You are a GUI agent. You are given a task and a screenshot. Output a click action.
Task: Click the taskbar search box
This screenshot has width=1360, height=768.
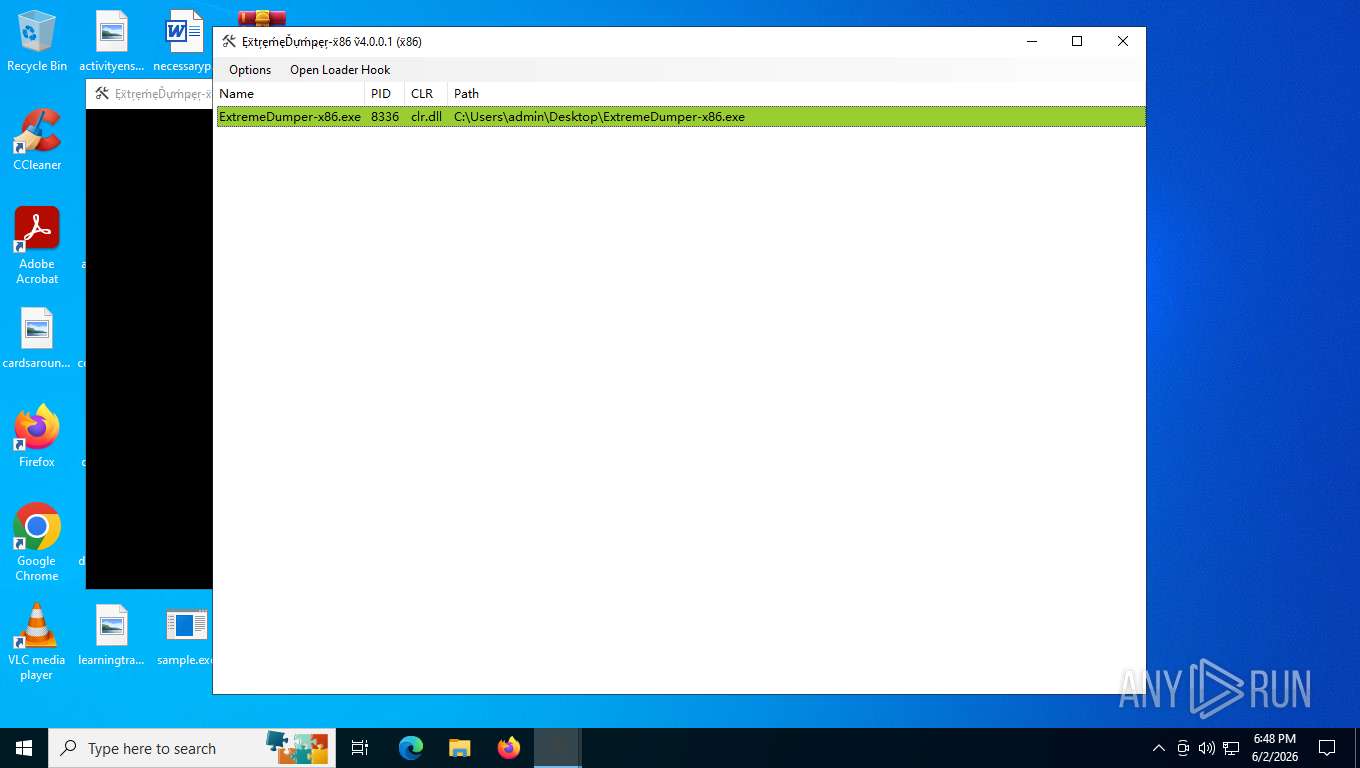coord(192,748)
